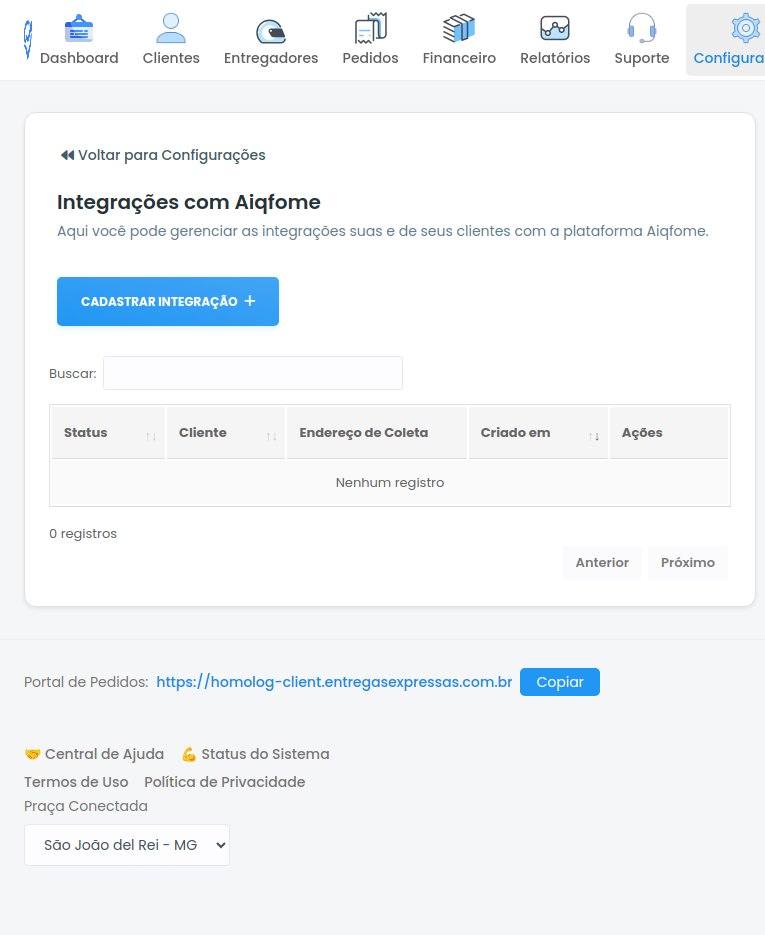Image resolution: width=765 pixels, height=935 pixels.
Task: Open the Praça Conectada city dropdown
Action: pos(126,844)
